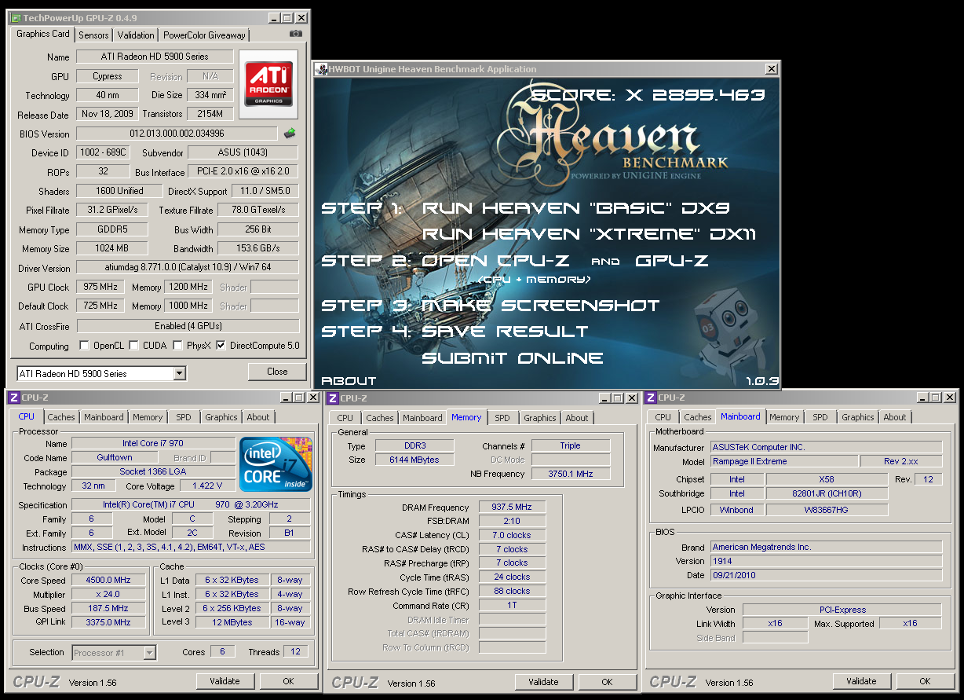Open the ATI Radeon HD 5900 Series dropdown
The height and width of the screenshot is (700, 964).
click(179, 373)
